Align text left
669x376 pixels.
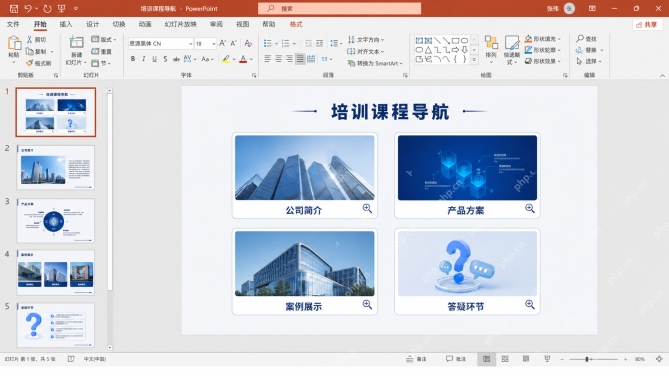coord(268,59)
